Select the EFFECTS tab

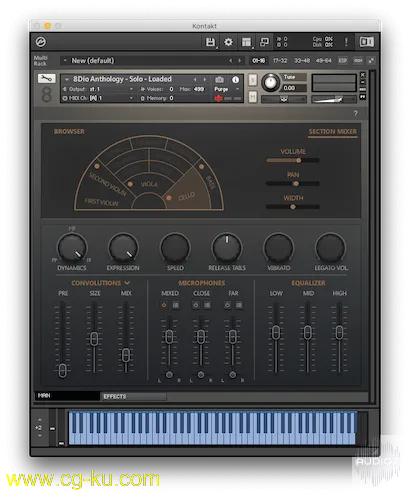click(x=133, y=396)
